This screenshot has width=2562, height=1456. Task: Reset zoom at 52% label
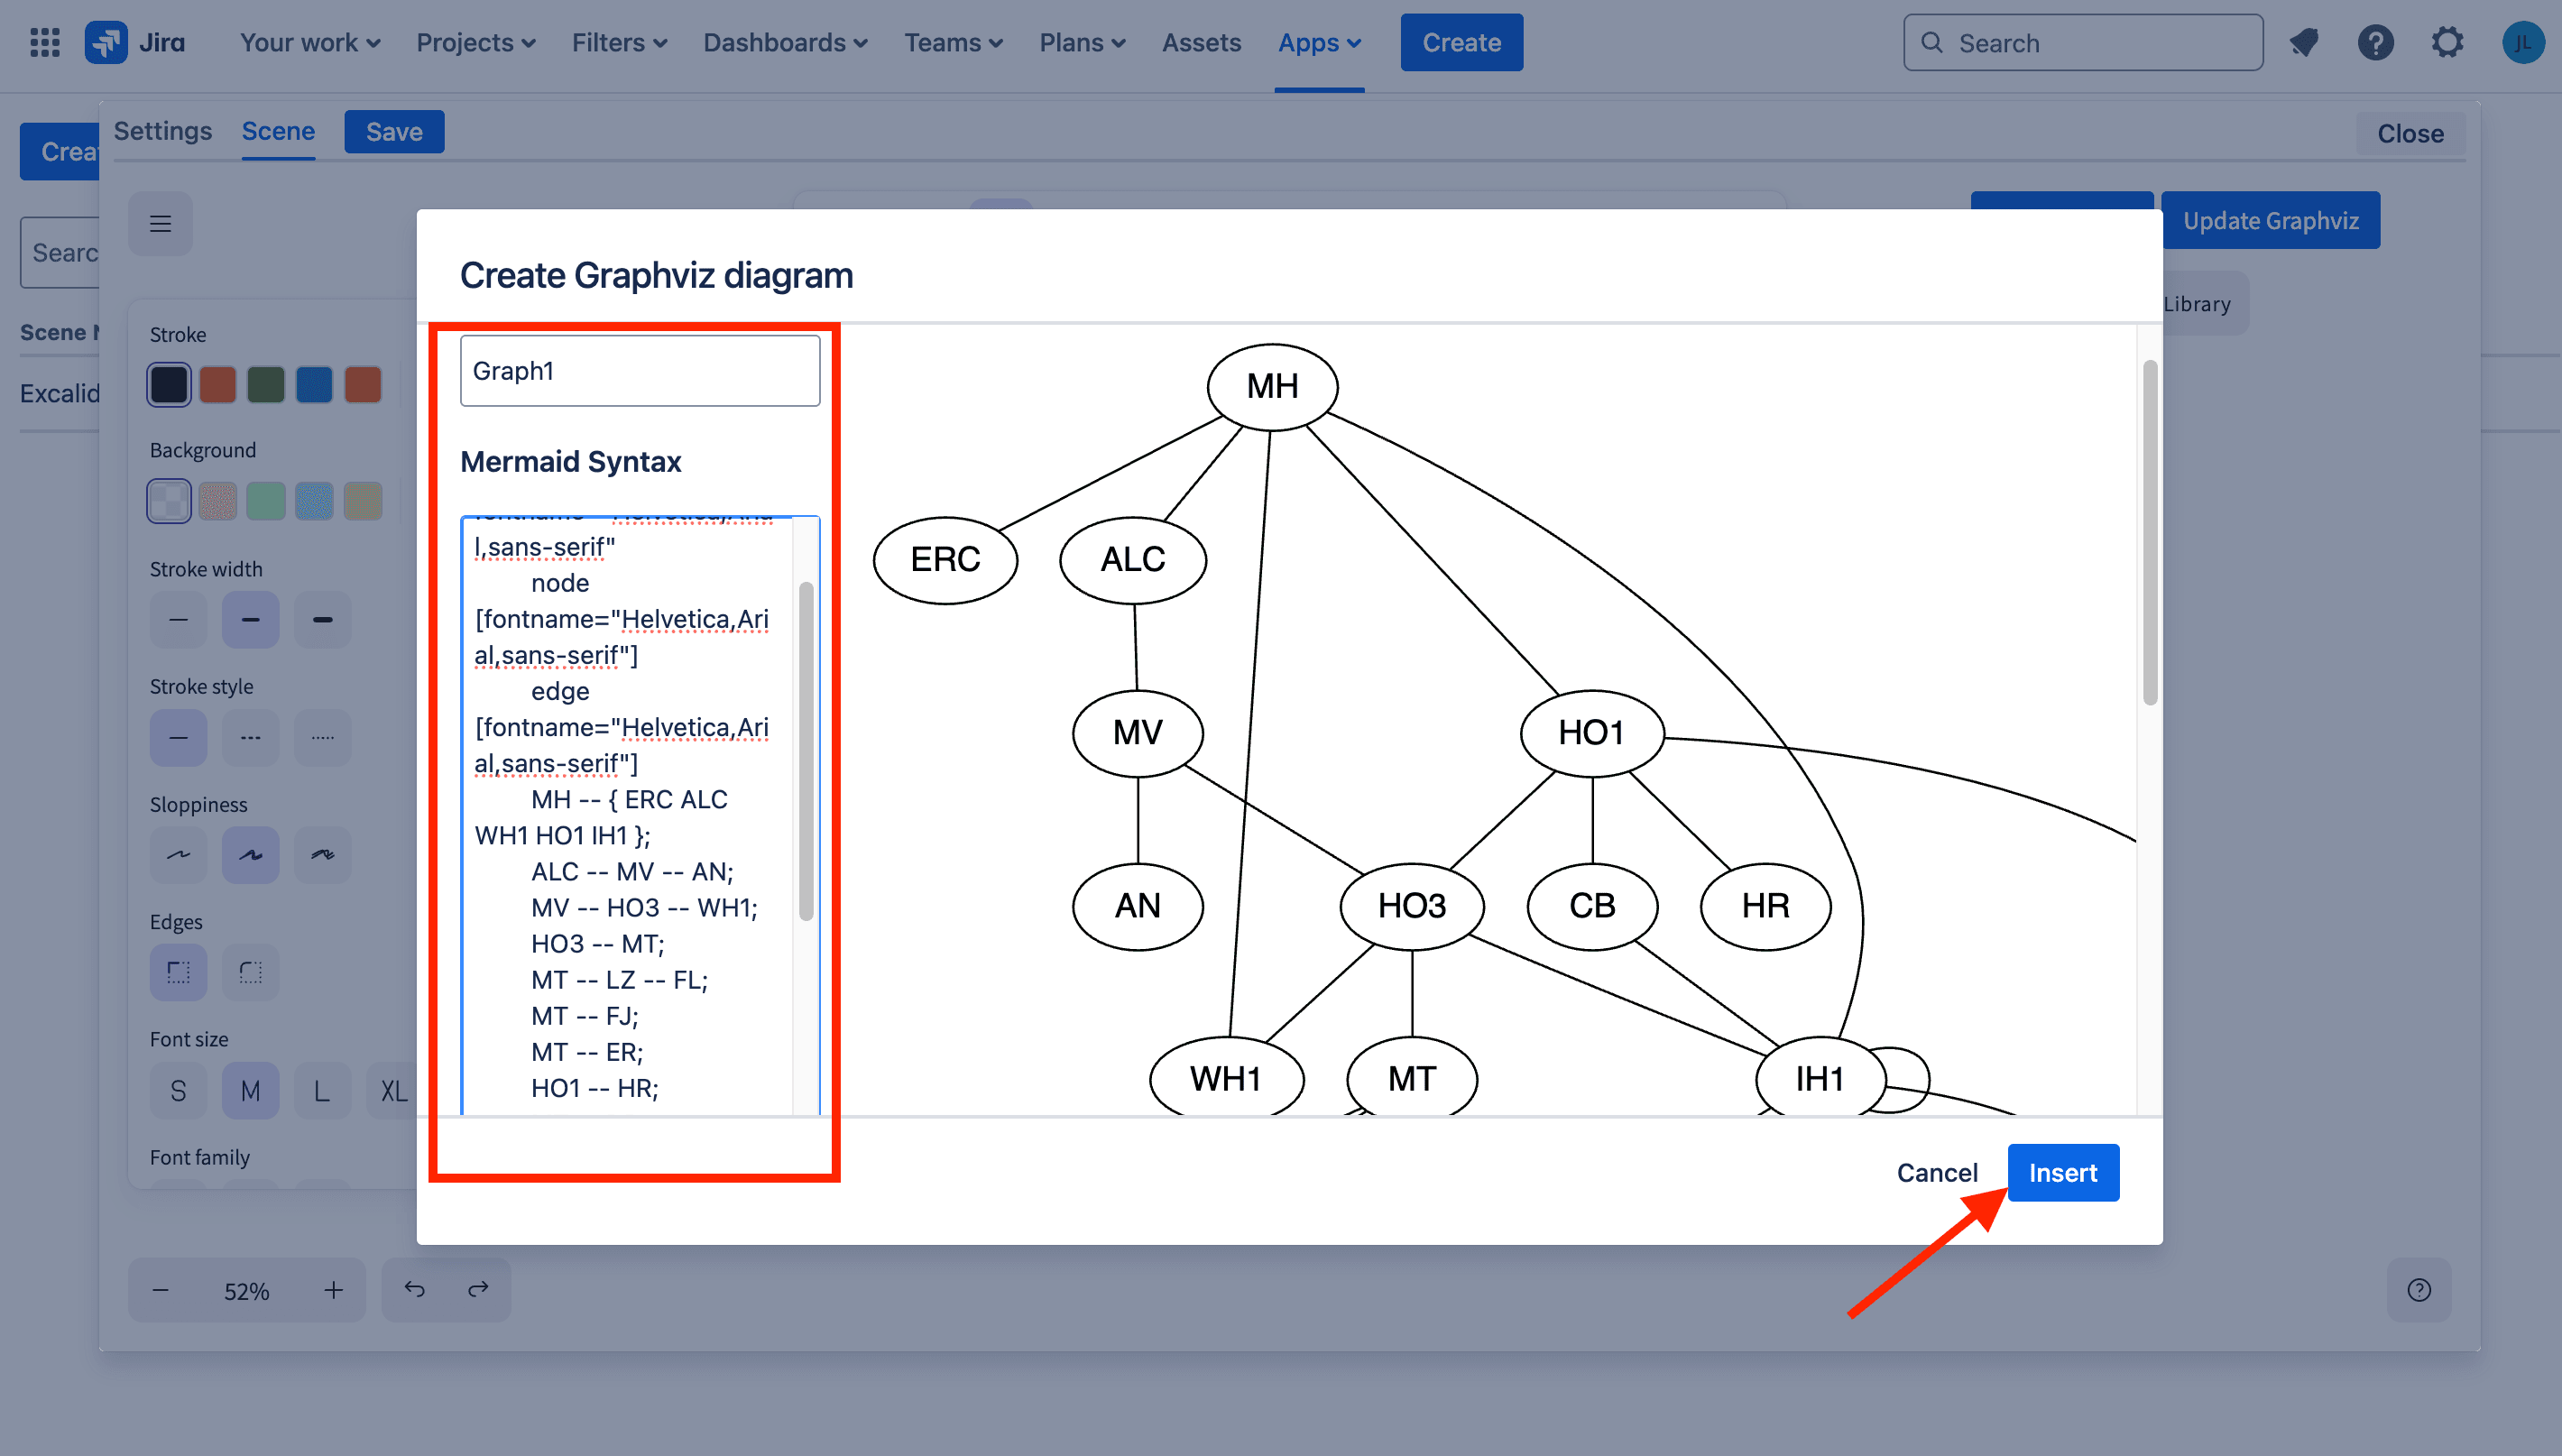coord(247,1291)
